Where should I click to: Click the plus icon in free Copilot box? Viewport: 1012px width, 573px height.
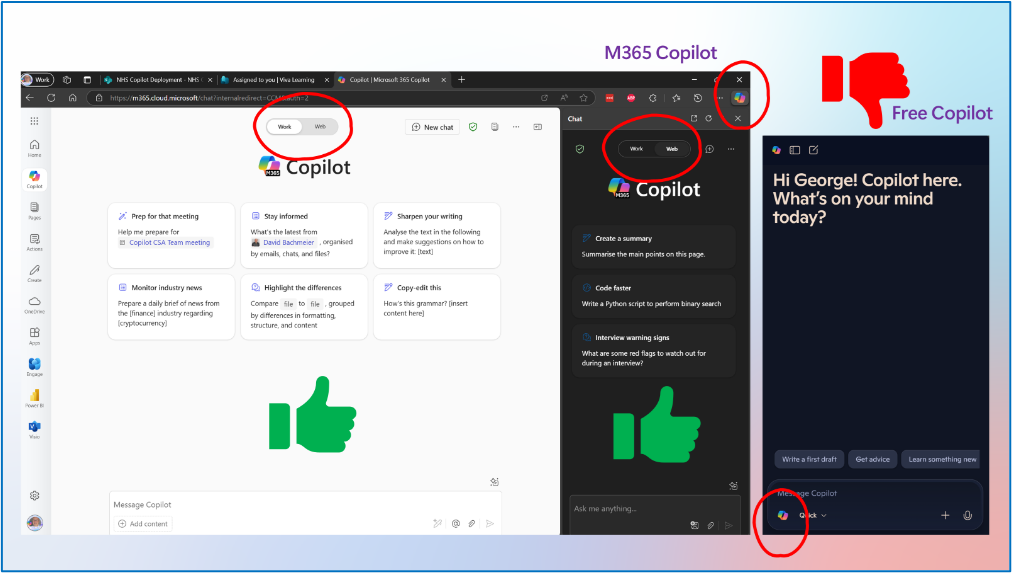(x=945, y=515)
